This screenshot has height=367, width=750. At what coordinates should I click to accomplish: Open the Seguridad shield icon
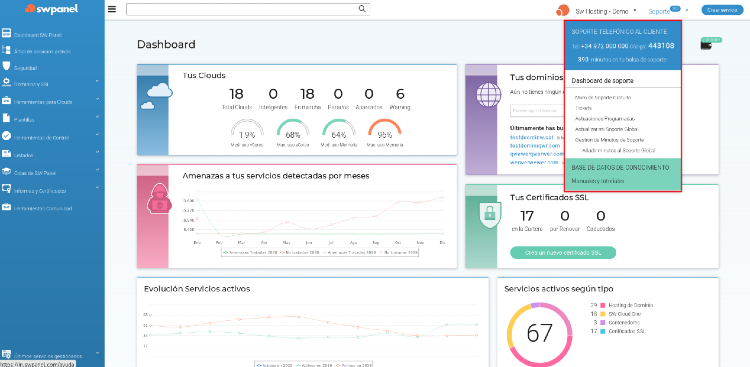pos(6,66)
